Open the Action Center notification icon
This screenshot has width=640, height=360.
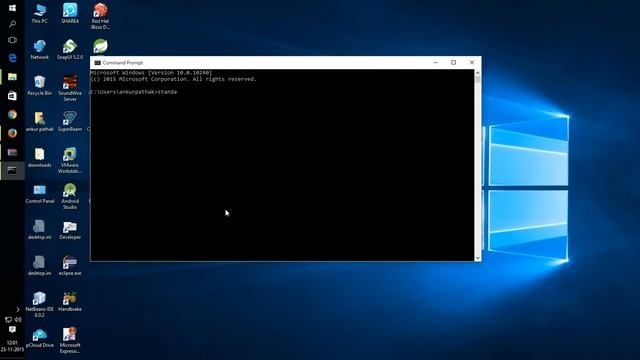click(12, 329)
